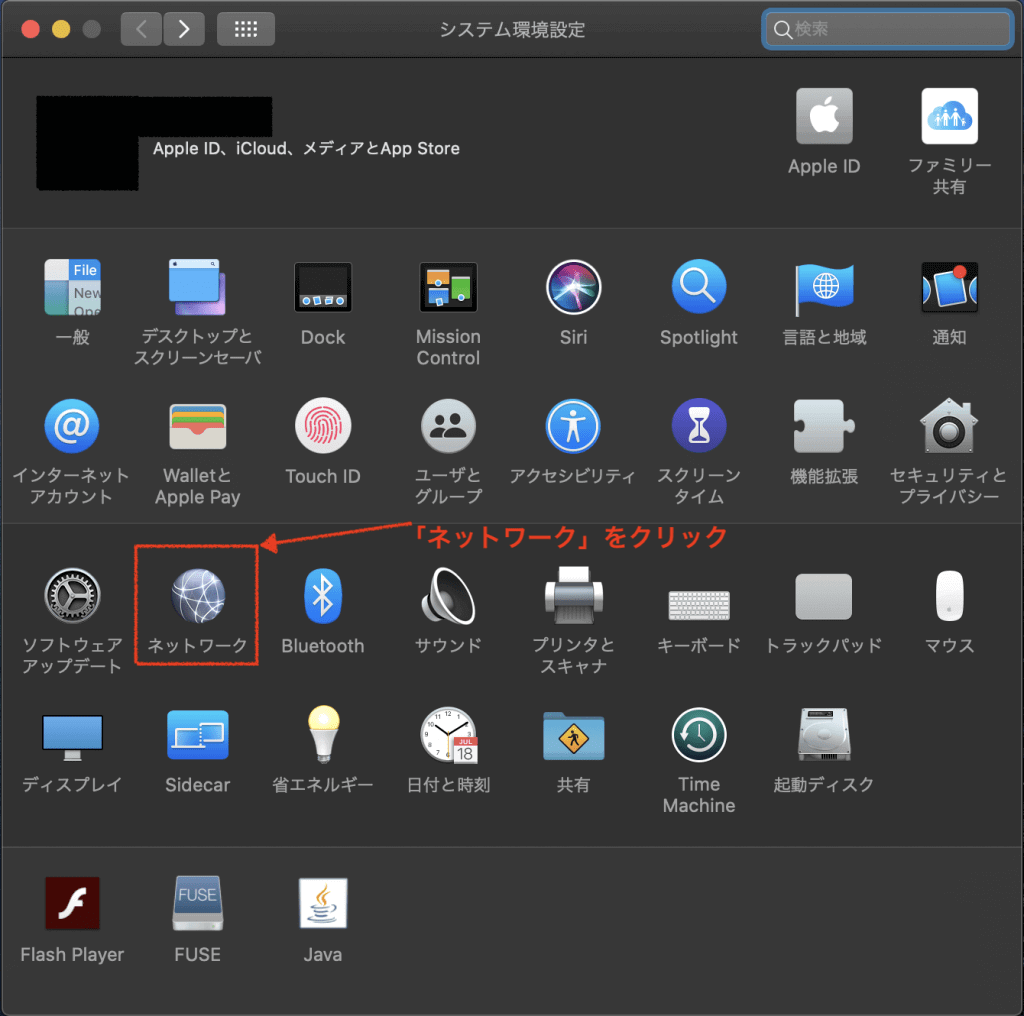The height and width of the screenshot is (1016, 1024).
Task: Open ユーザとグループ preferences
Action: pyautogui.click(x=448, y=426)
